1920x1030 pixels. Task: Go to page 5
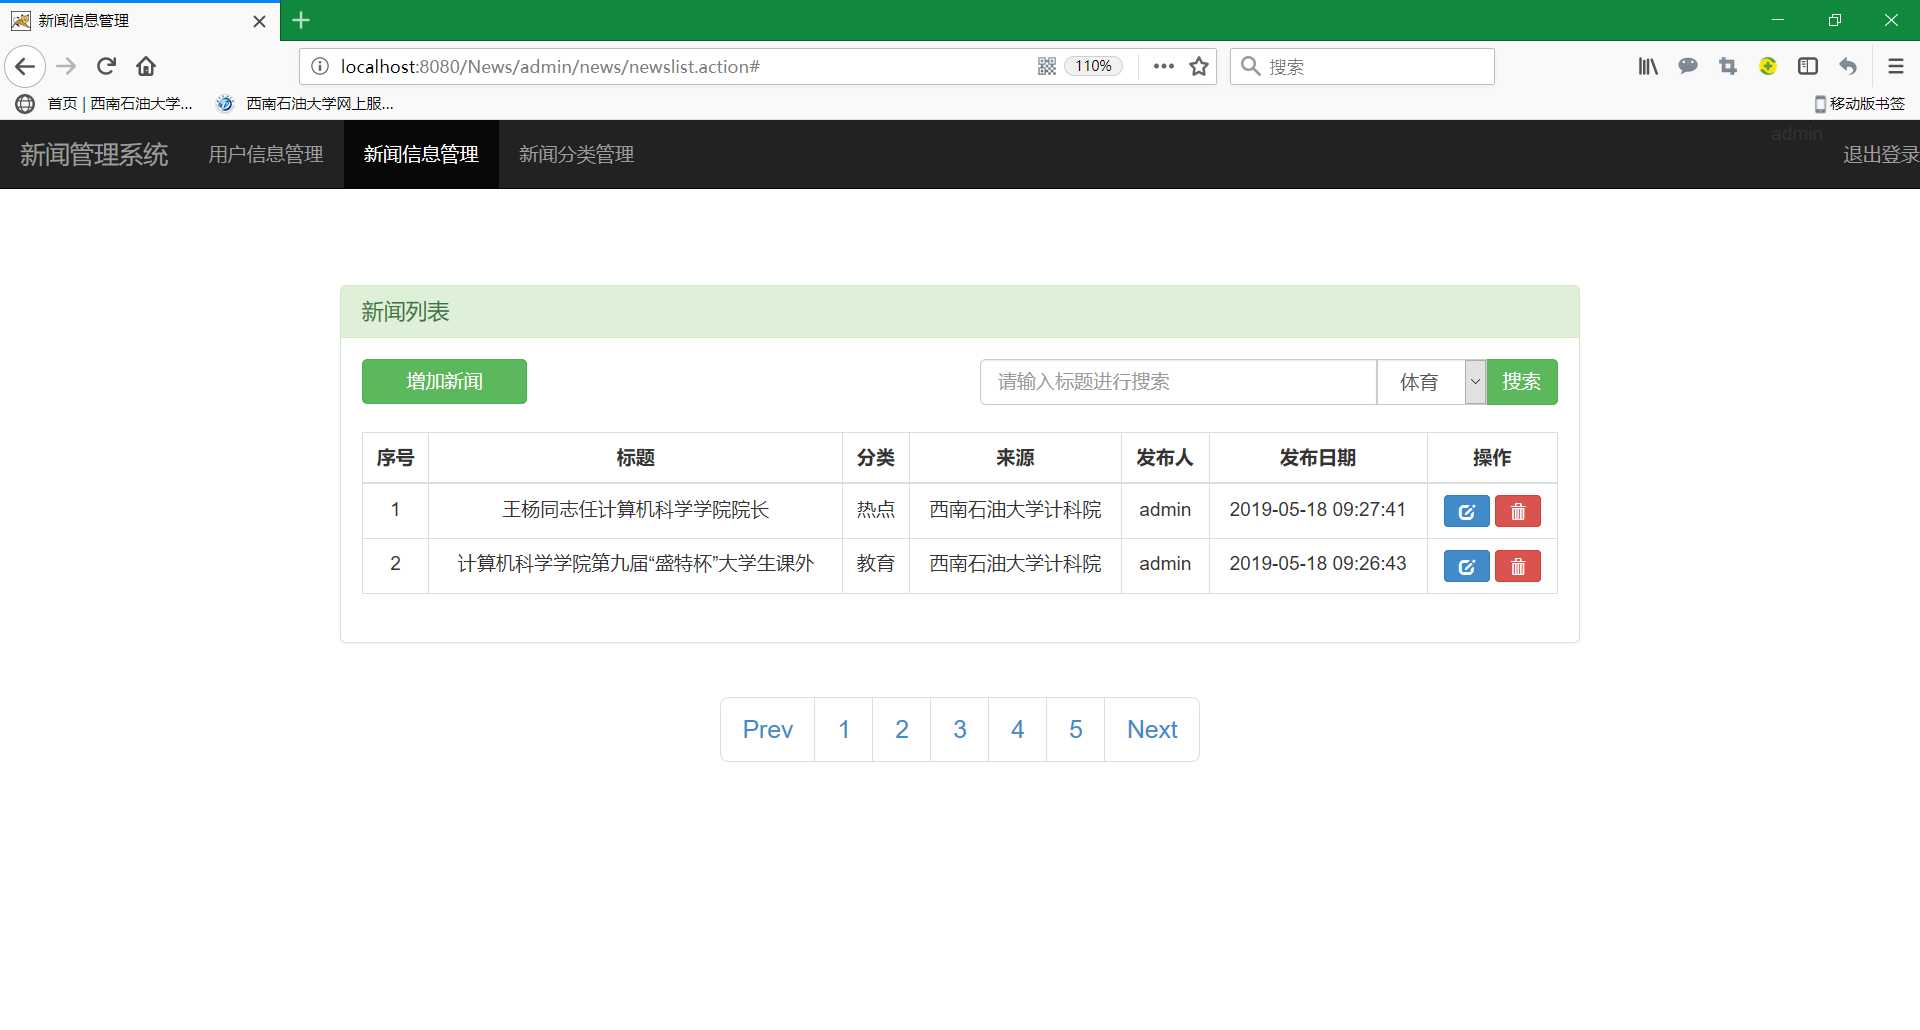coord(1076,730)
